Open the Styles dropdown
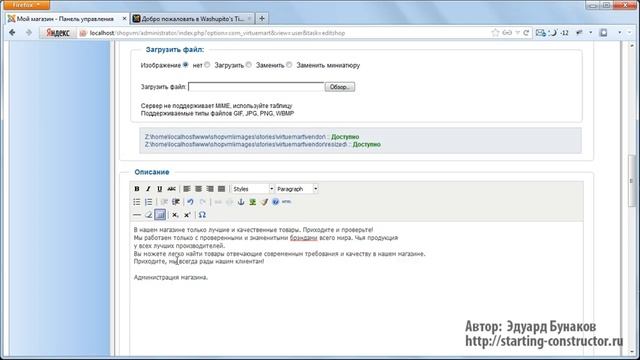 click(252, 189)
